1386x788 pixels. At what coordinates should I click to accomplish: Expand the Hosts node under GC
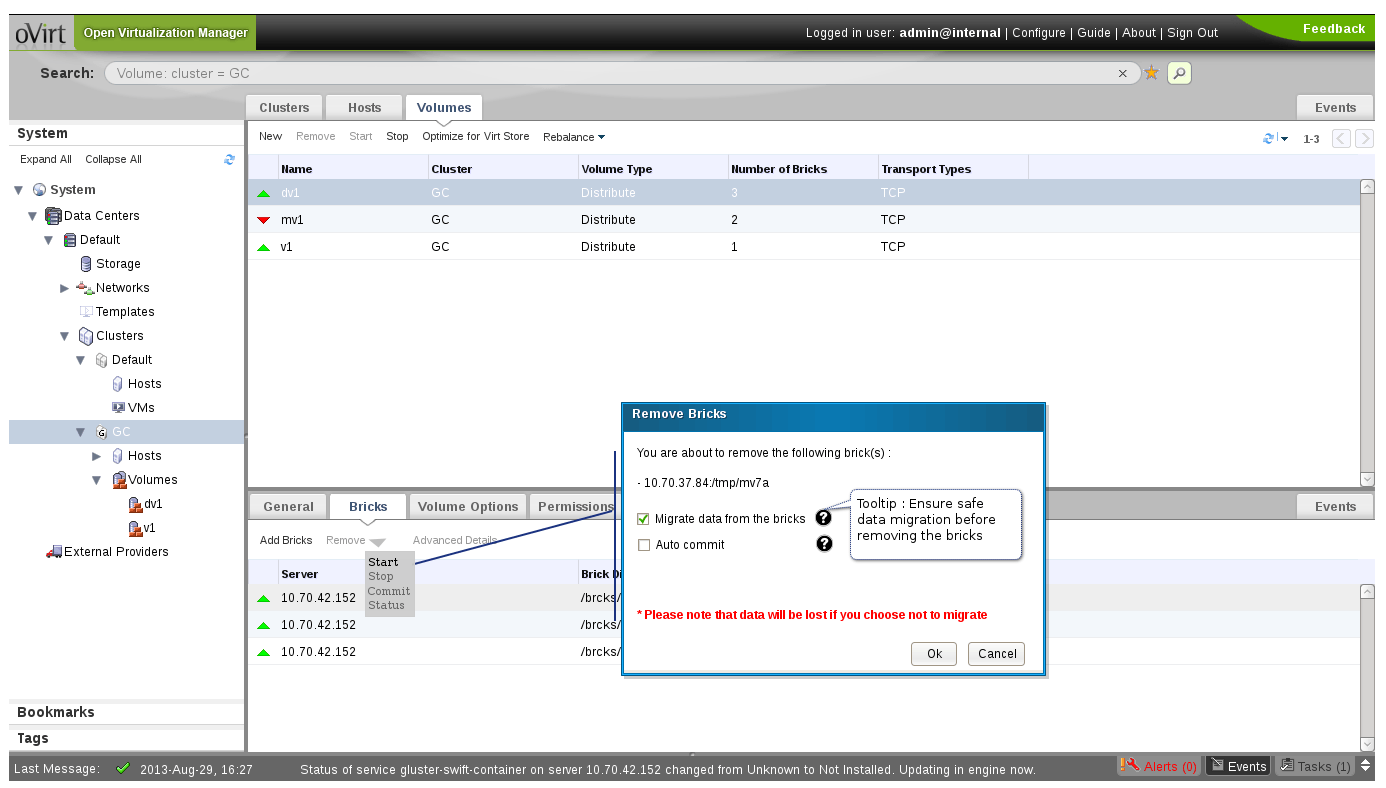97,456
